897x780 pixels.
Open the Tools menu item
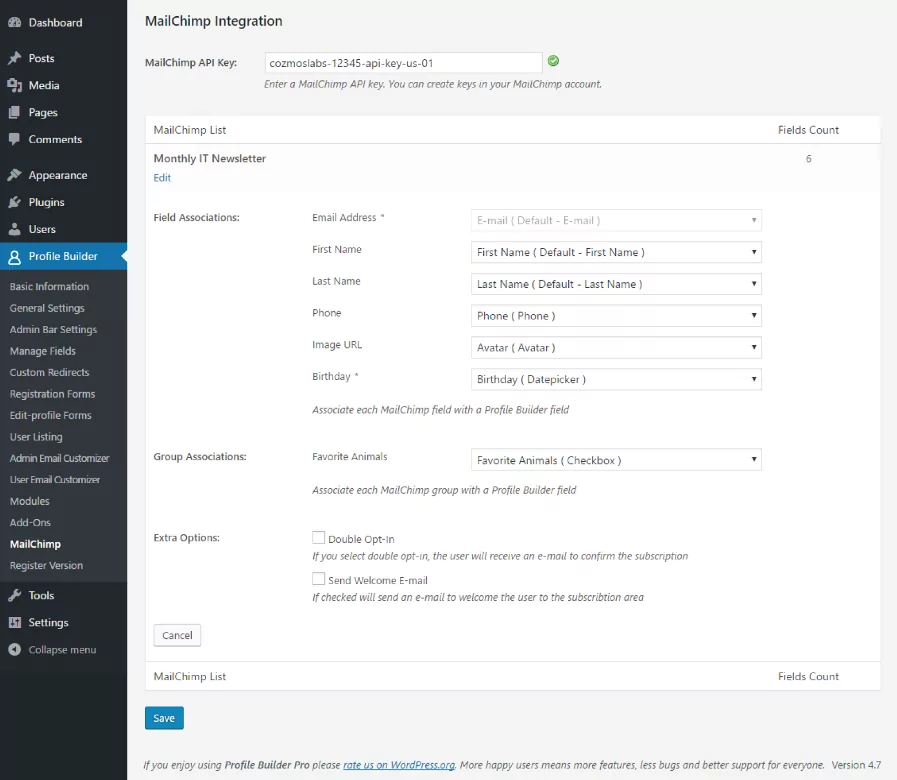(x=63, y=595)
